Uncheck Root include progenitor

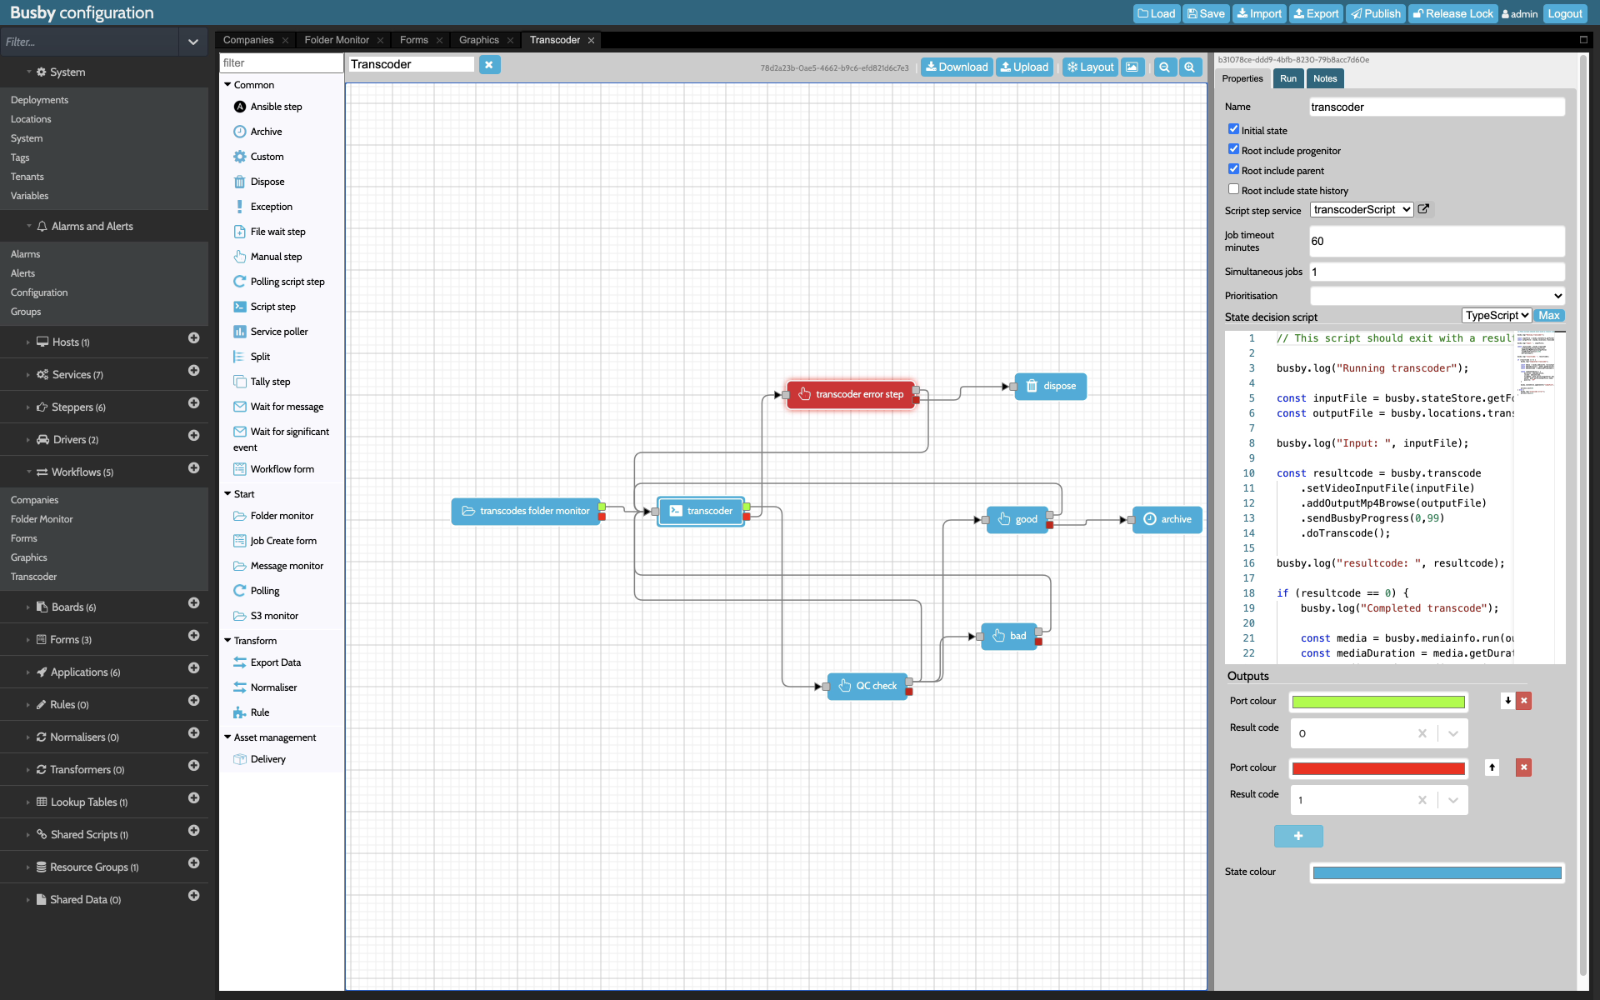pos(1233,149)
